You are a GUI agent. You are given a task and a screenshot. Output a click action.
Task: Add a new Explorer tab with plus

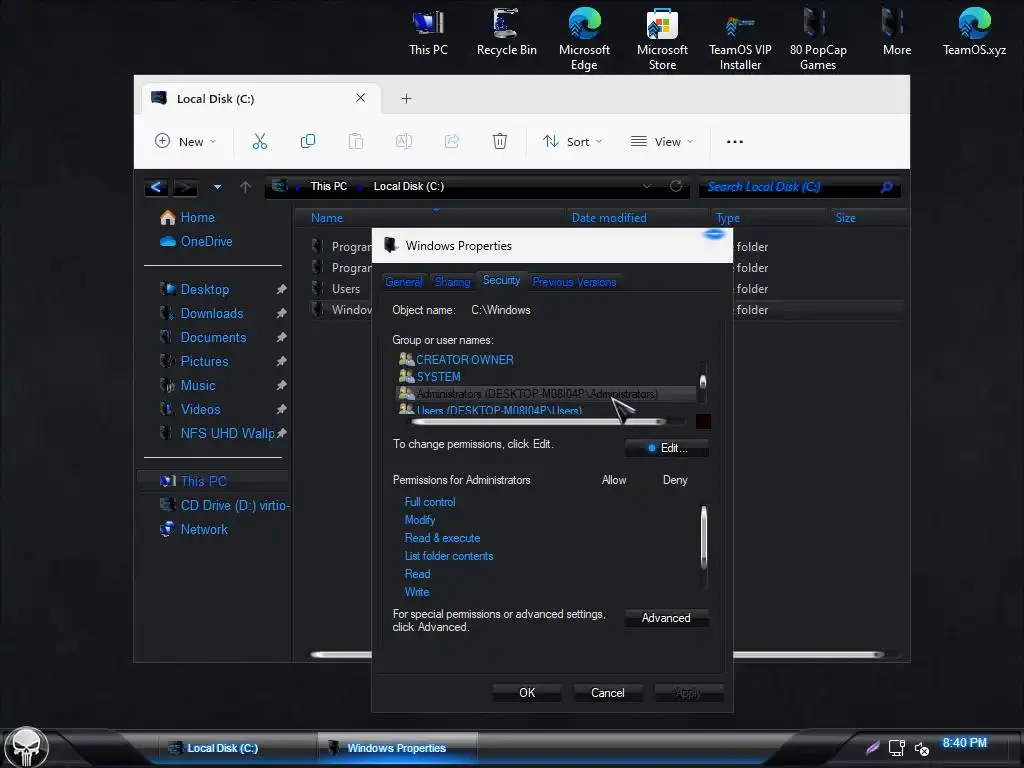tap(406, 99)
